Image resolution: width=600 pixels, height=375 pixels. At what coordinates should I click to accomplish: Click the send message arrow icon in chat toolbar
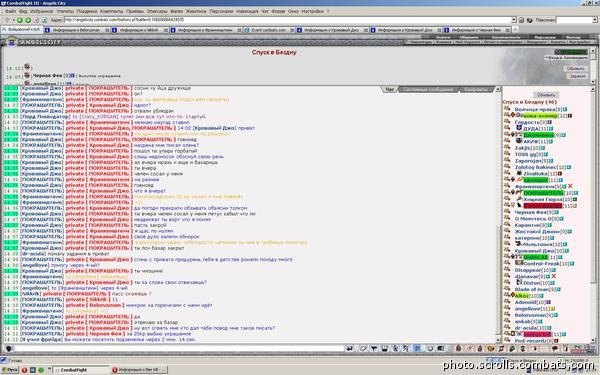pos(349,348)
